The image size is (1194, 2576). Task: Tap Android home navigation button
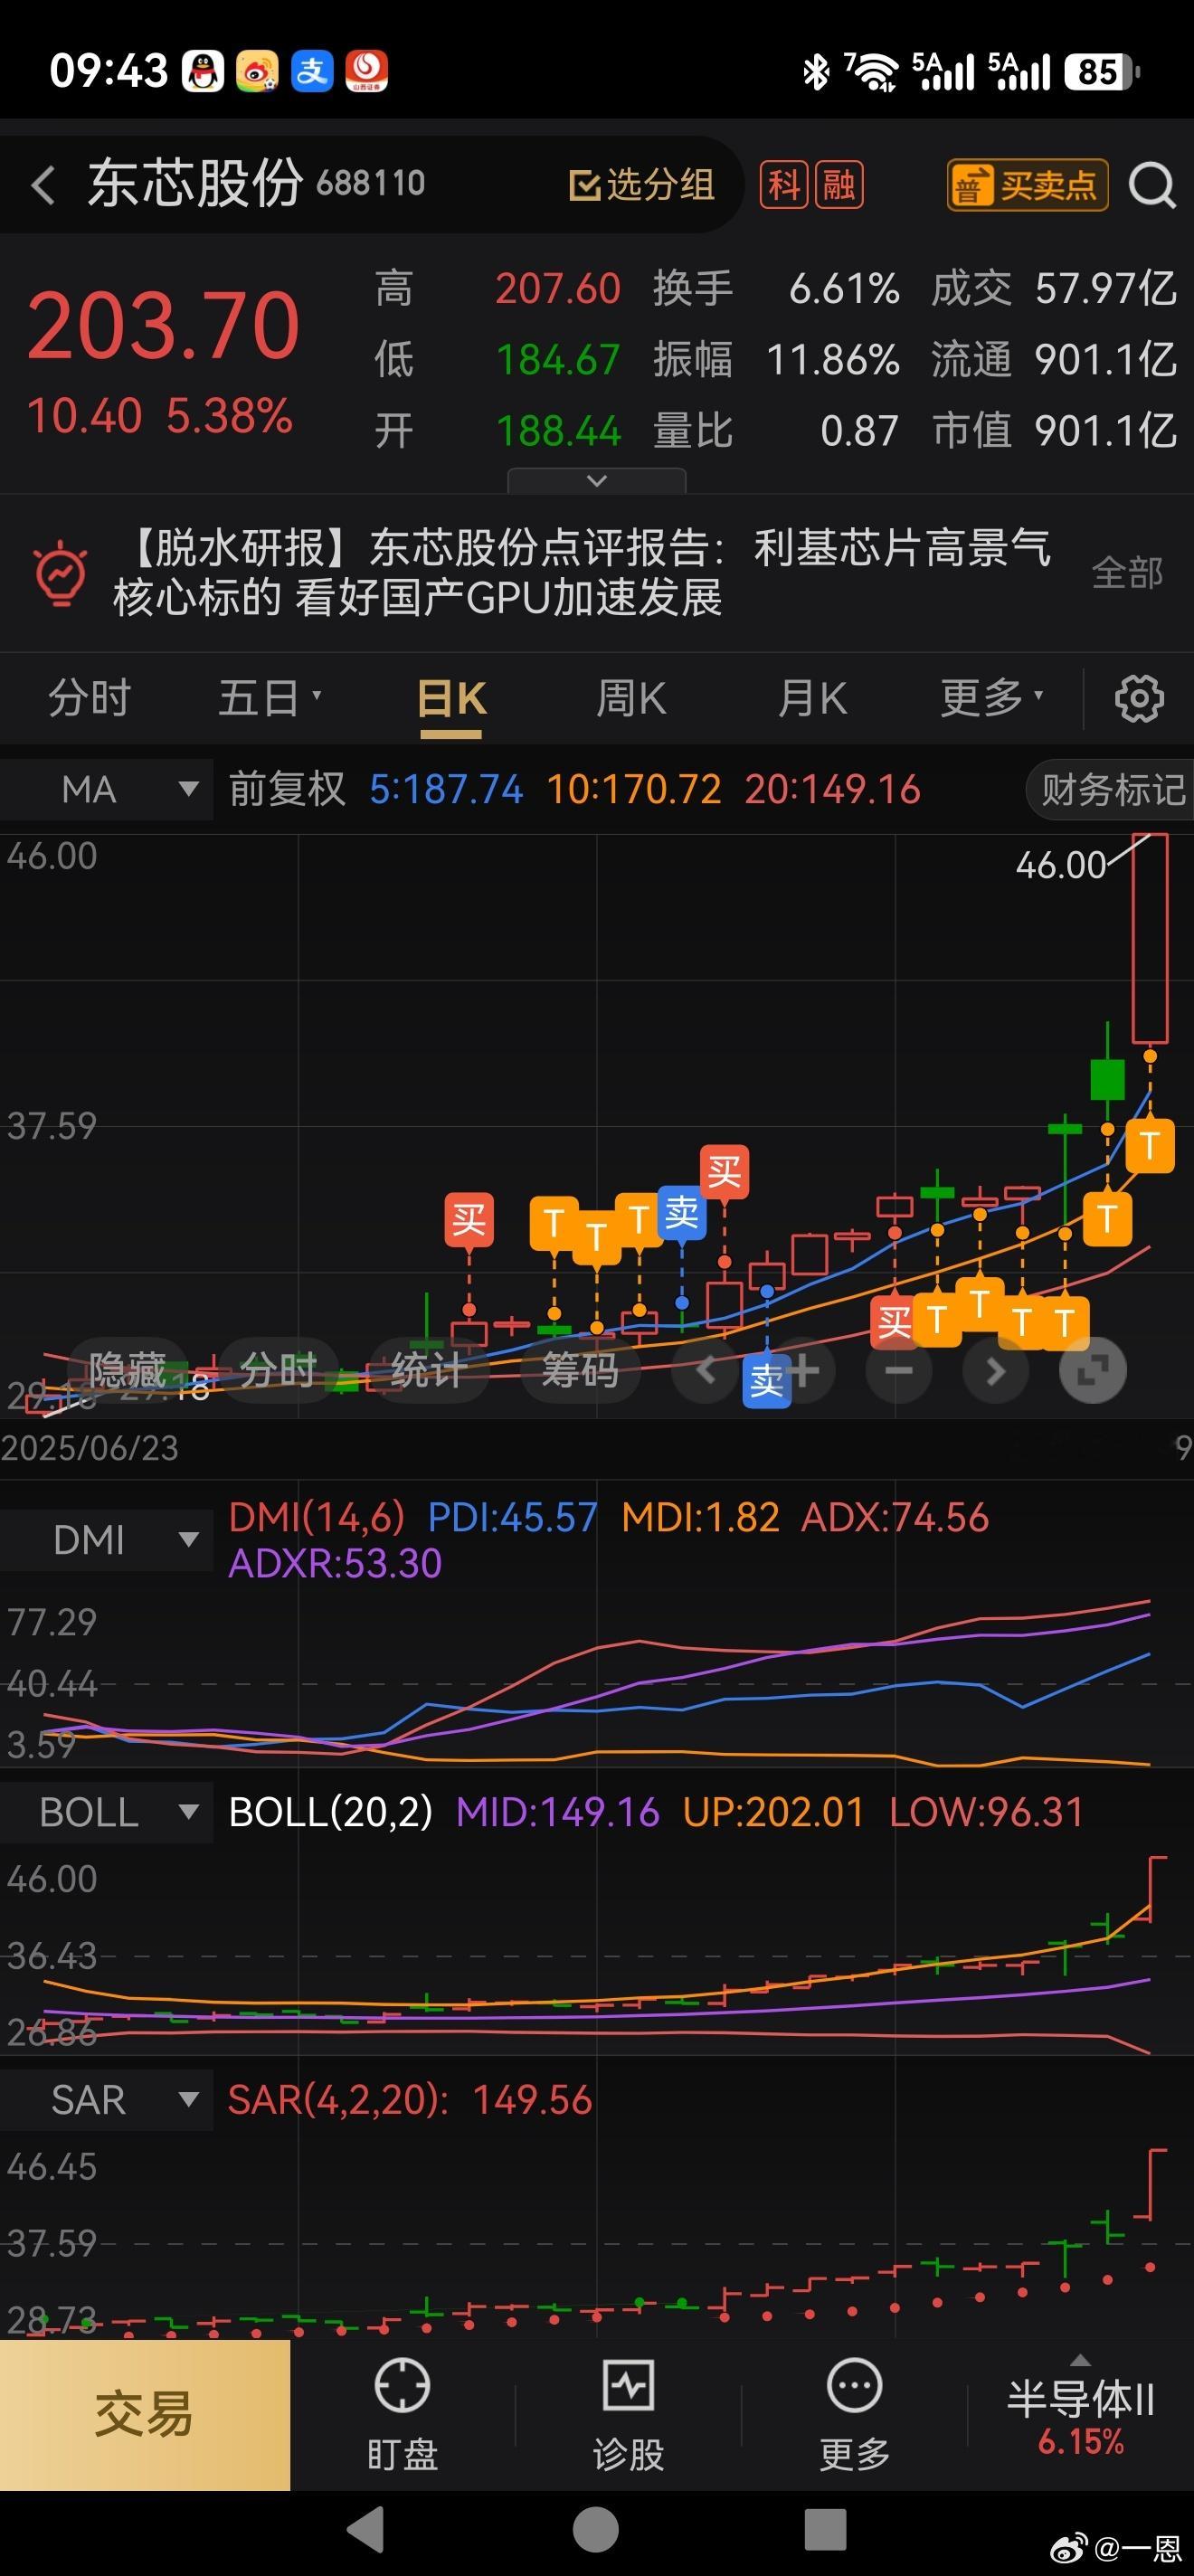tap(596, 2531)
